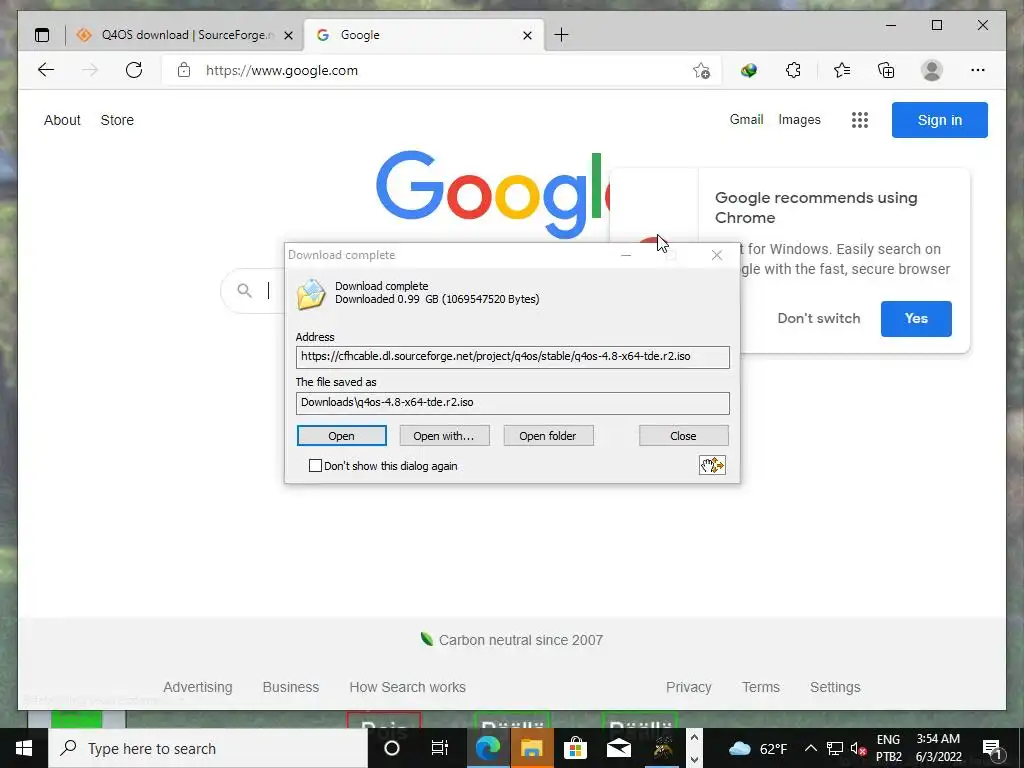
Task: Click the 'The file saved as' path field
Action: point(513,403)
